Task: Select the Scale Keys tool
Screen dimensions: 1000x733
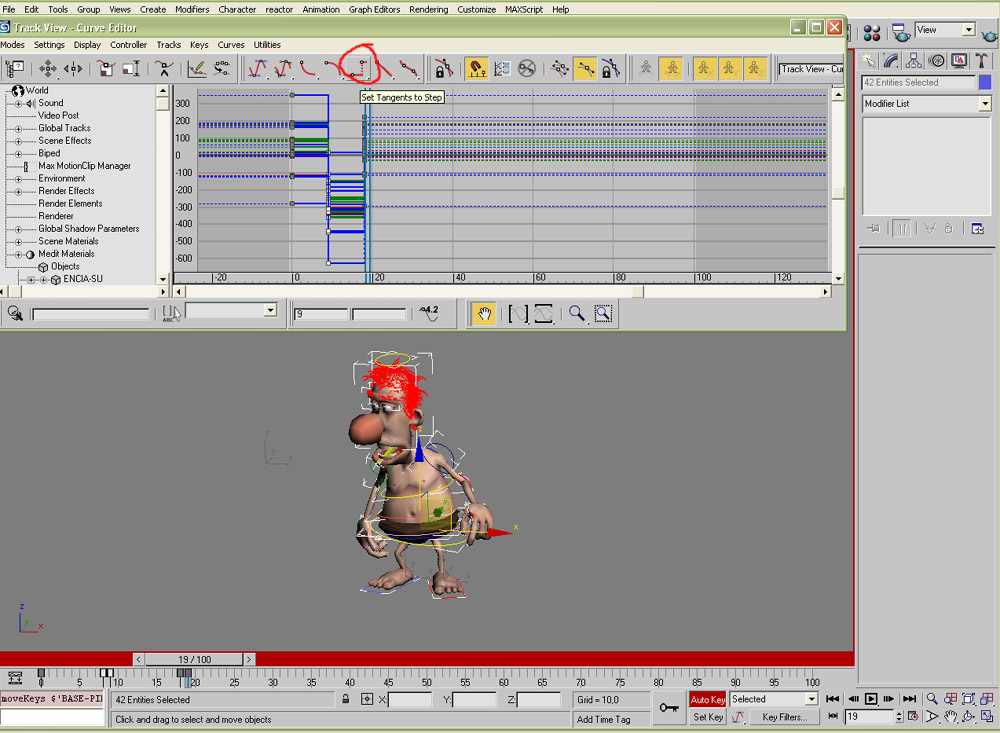Action: click(x=107, y=68)
